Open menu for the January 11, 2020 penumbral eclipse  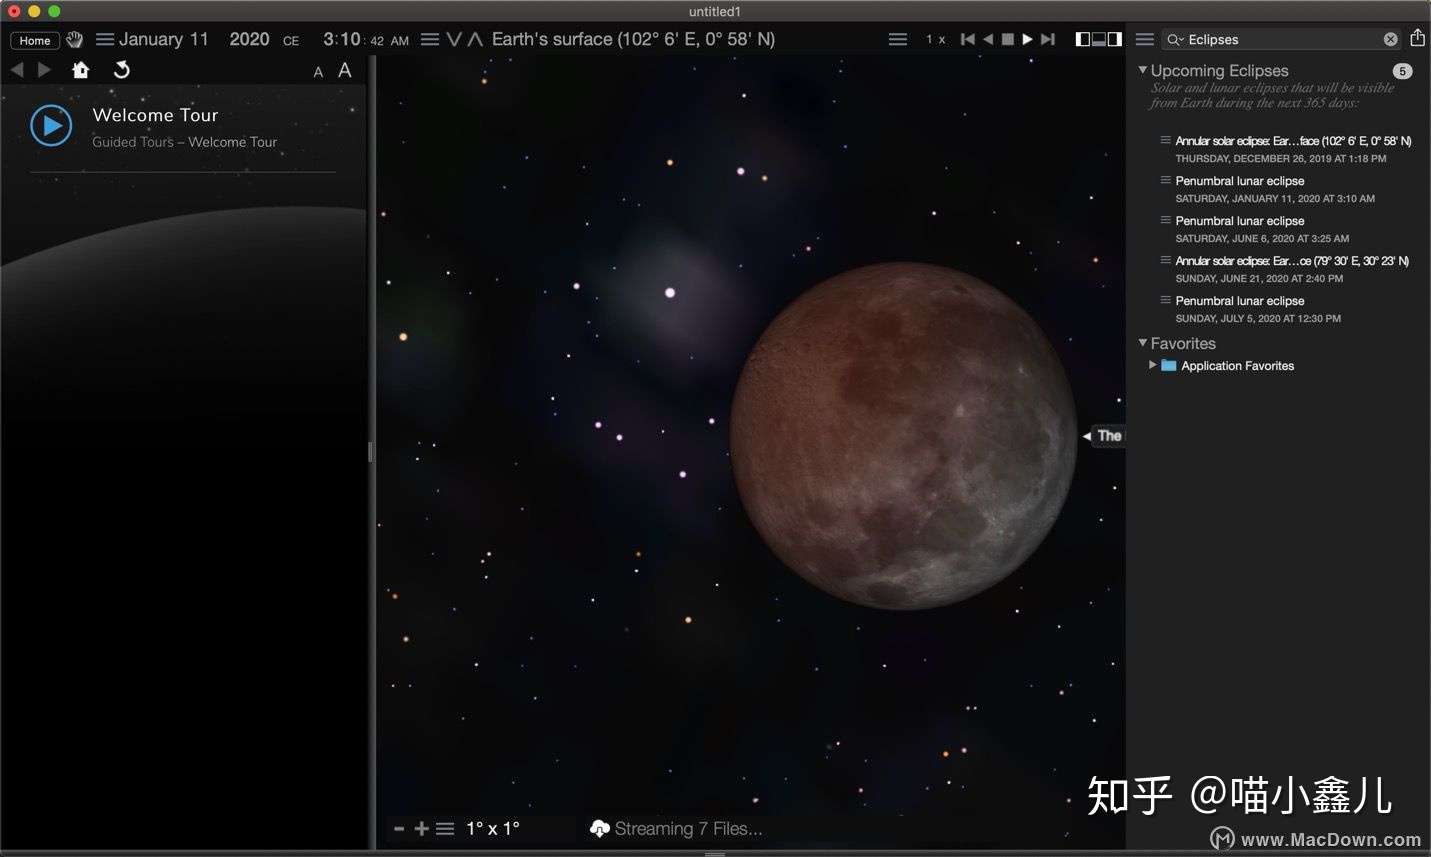tap(1165, 180)
